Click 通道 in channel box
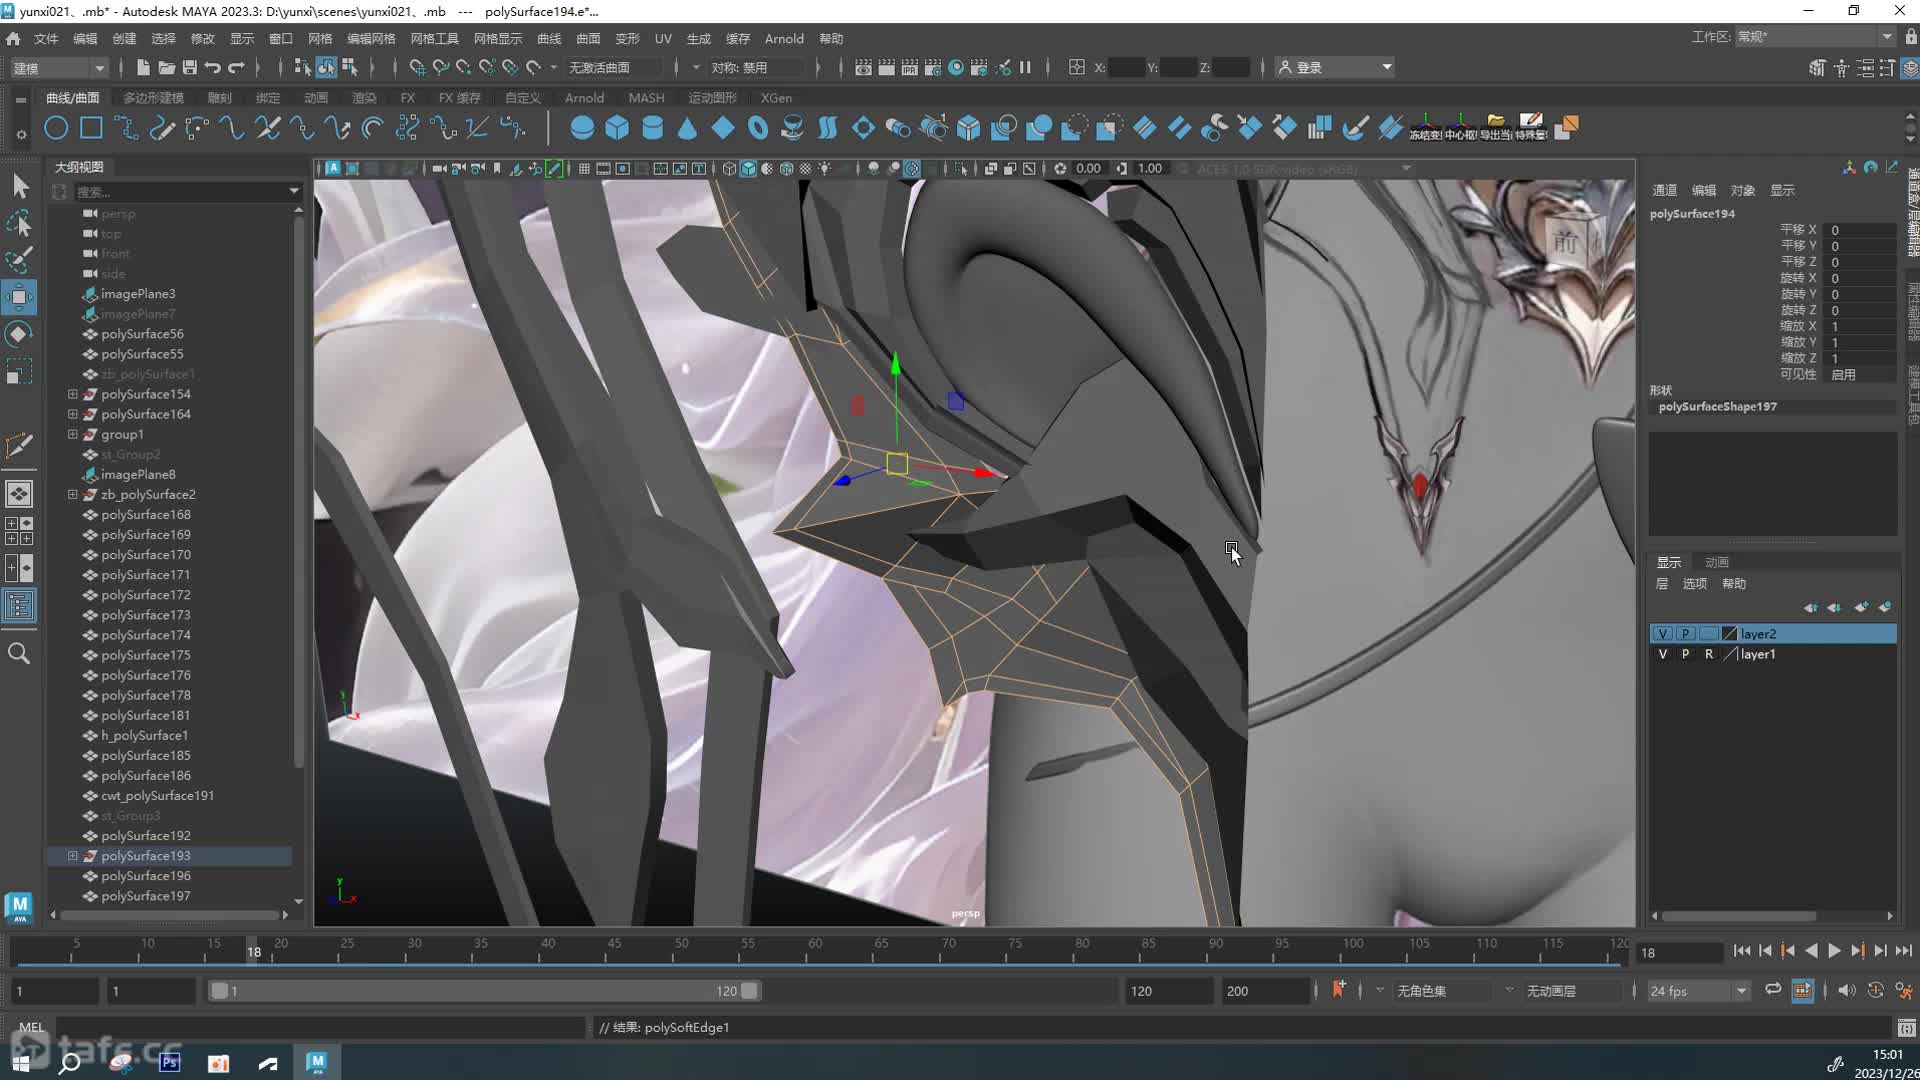This screenshot has height=1080, width=1920. pos(1665,190)
